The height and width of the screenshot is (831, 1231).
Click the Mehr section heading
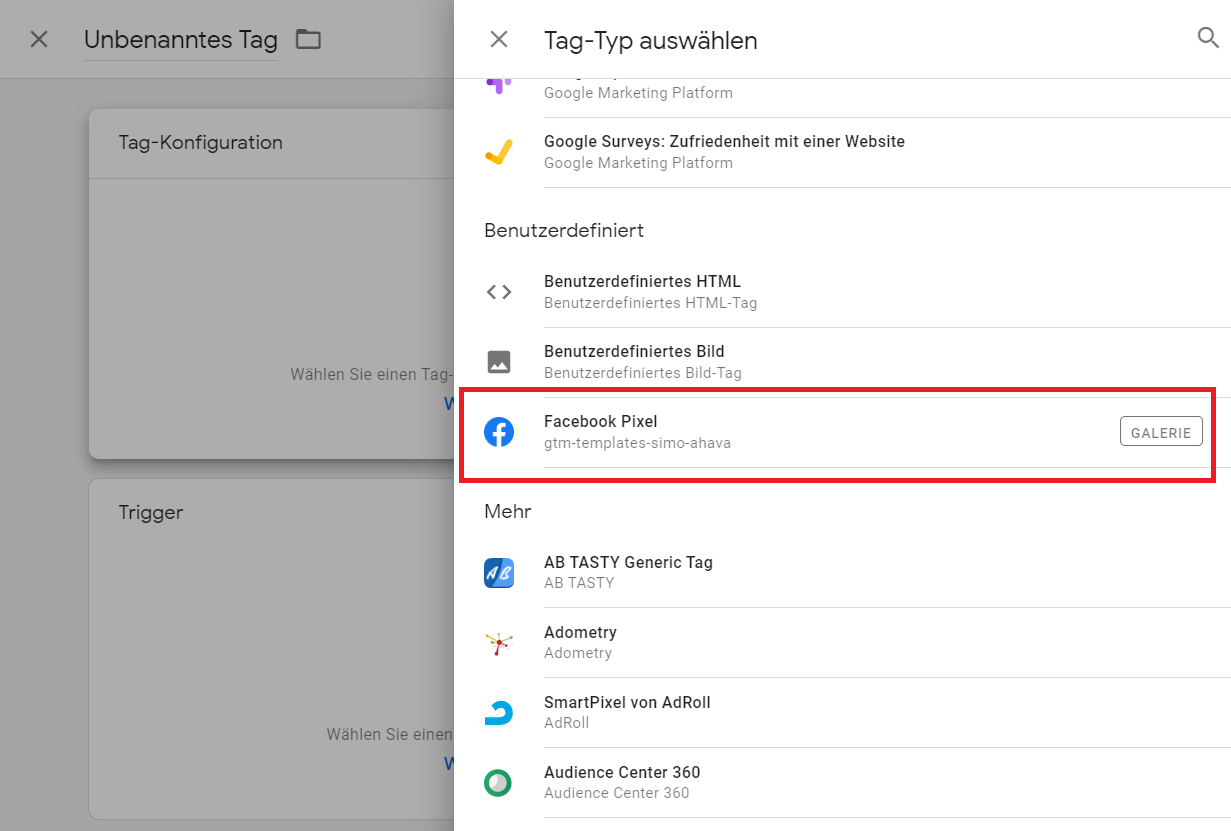[x=507, y=511]
